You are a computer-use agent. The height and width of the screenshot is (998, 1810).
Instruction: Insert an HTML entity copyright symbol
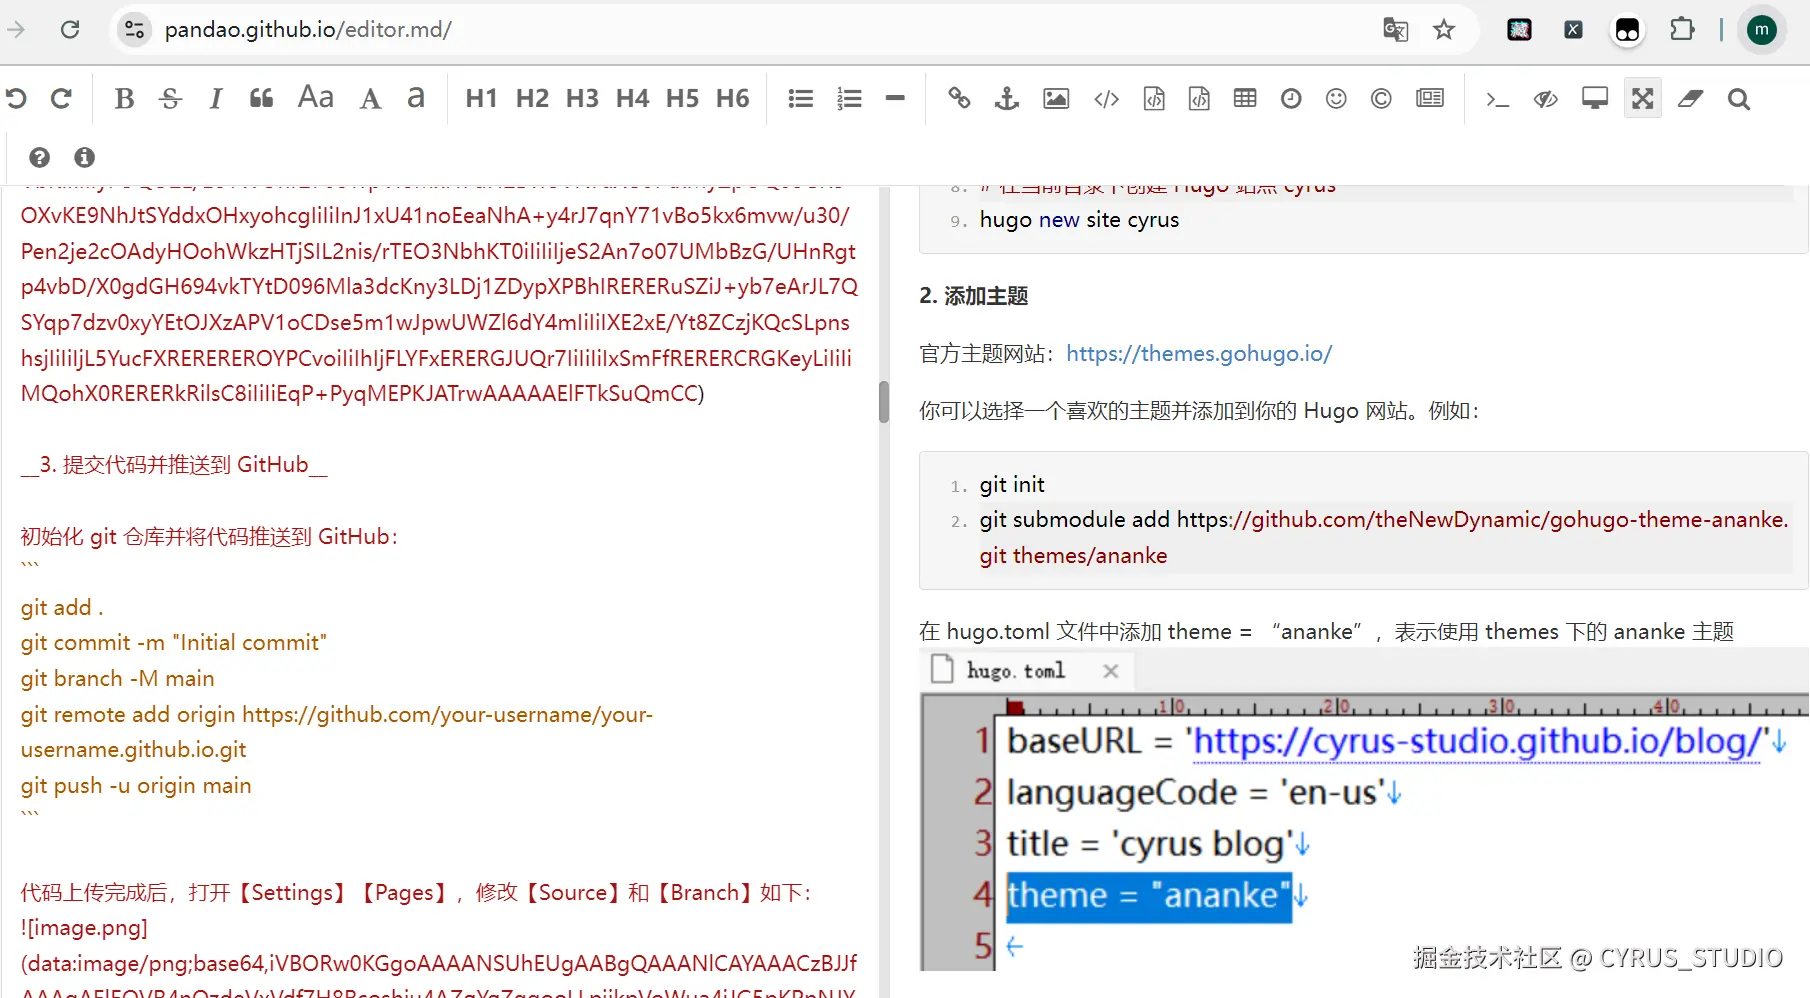(x=1381, y=98)
